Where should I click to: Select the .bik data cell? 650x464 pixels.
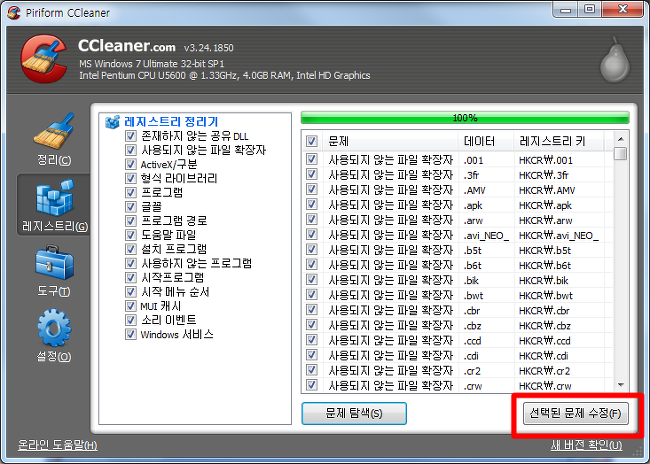pos(471,281)
